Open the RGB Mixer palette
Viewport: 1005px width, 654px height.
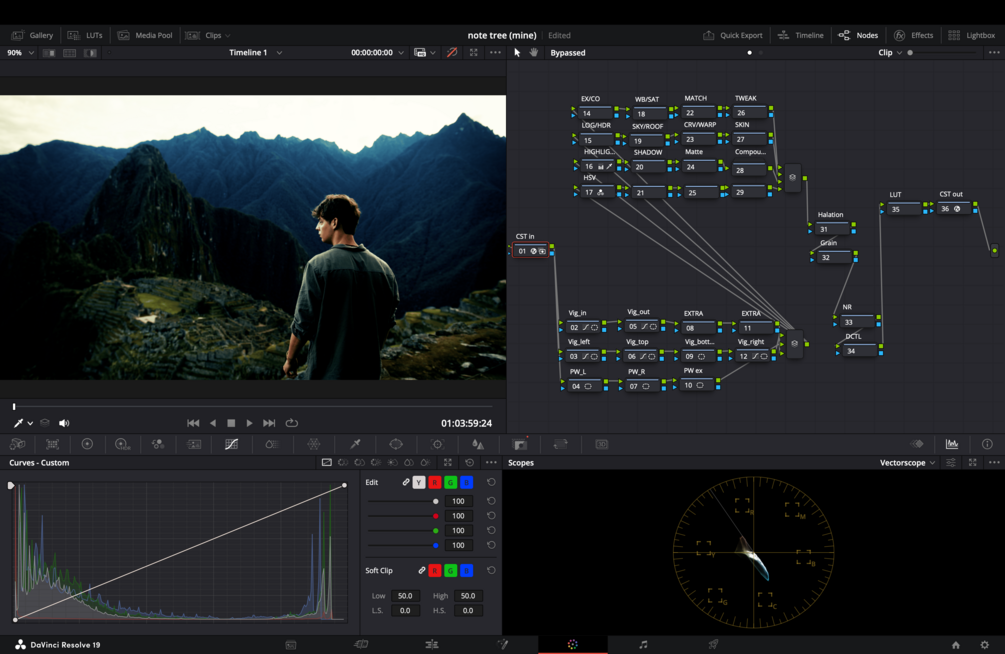pos(158,444)
